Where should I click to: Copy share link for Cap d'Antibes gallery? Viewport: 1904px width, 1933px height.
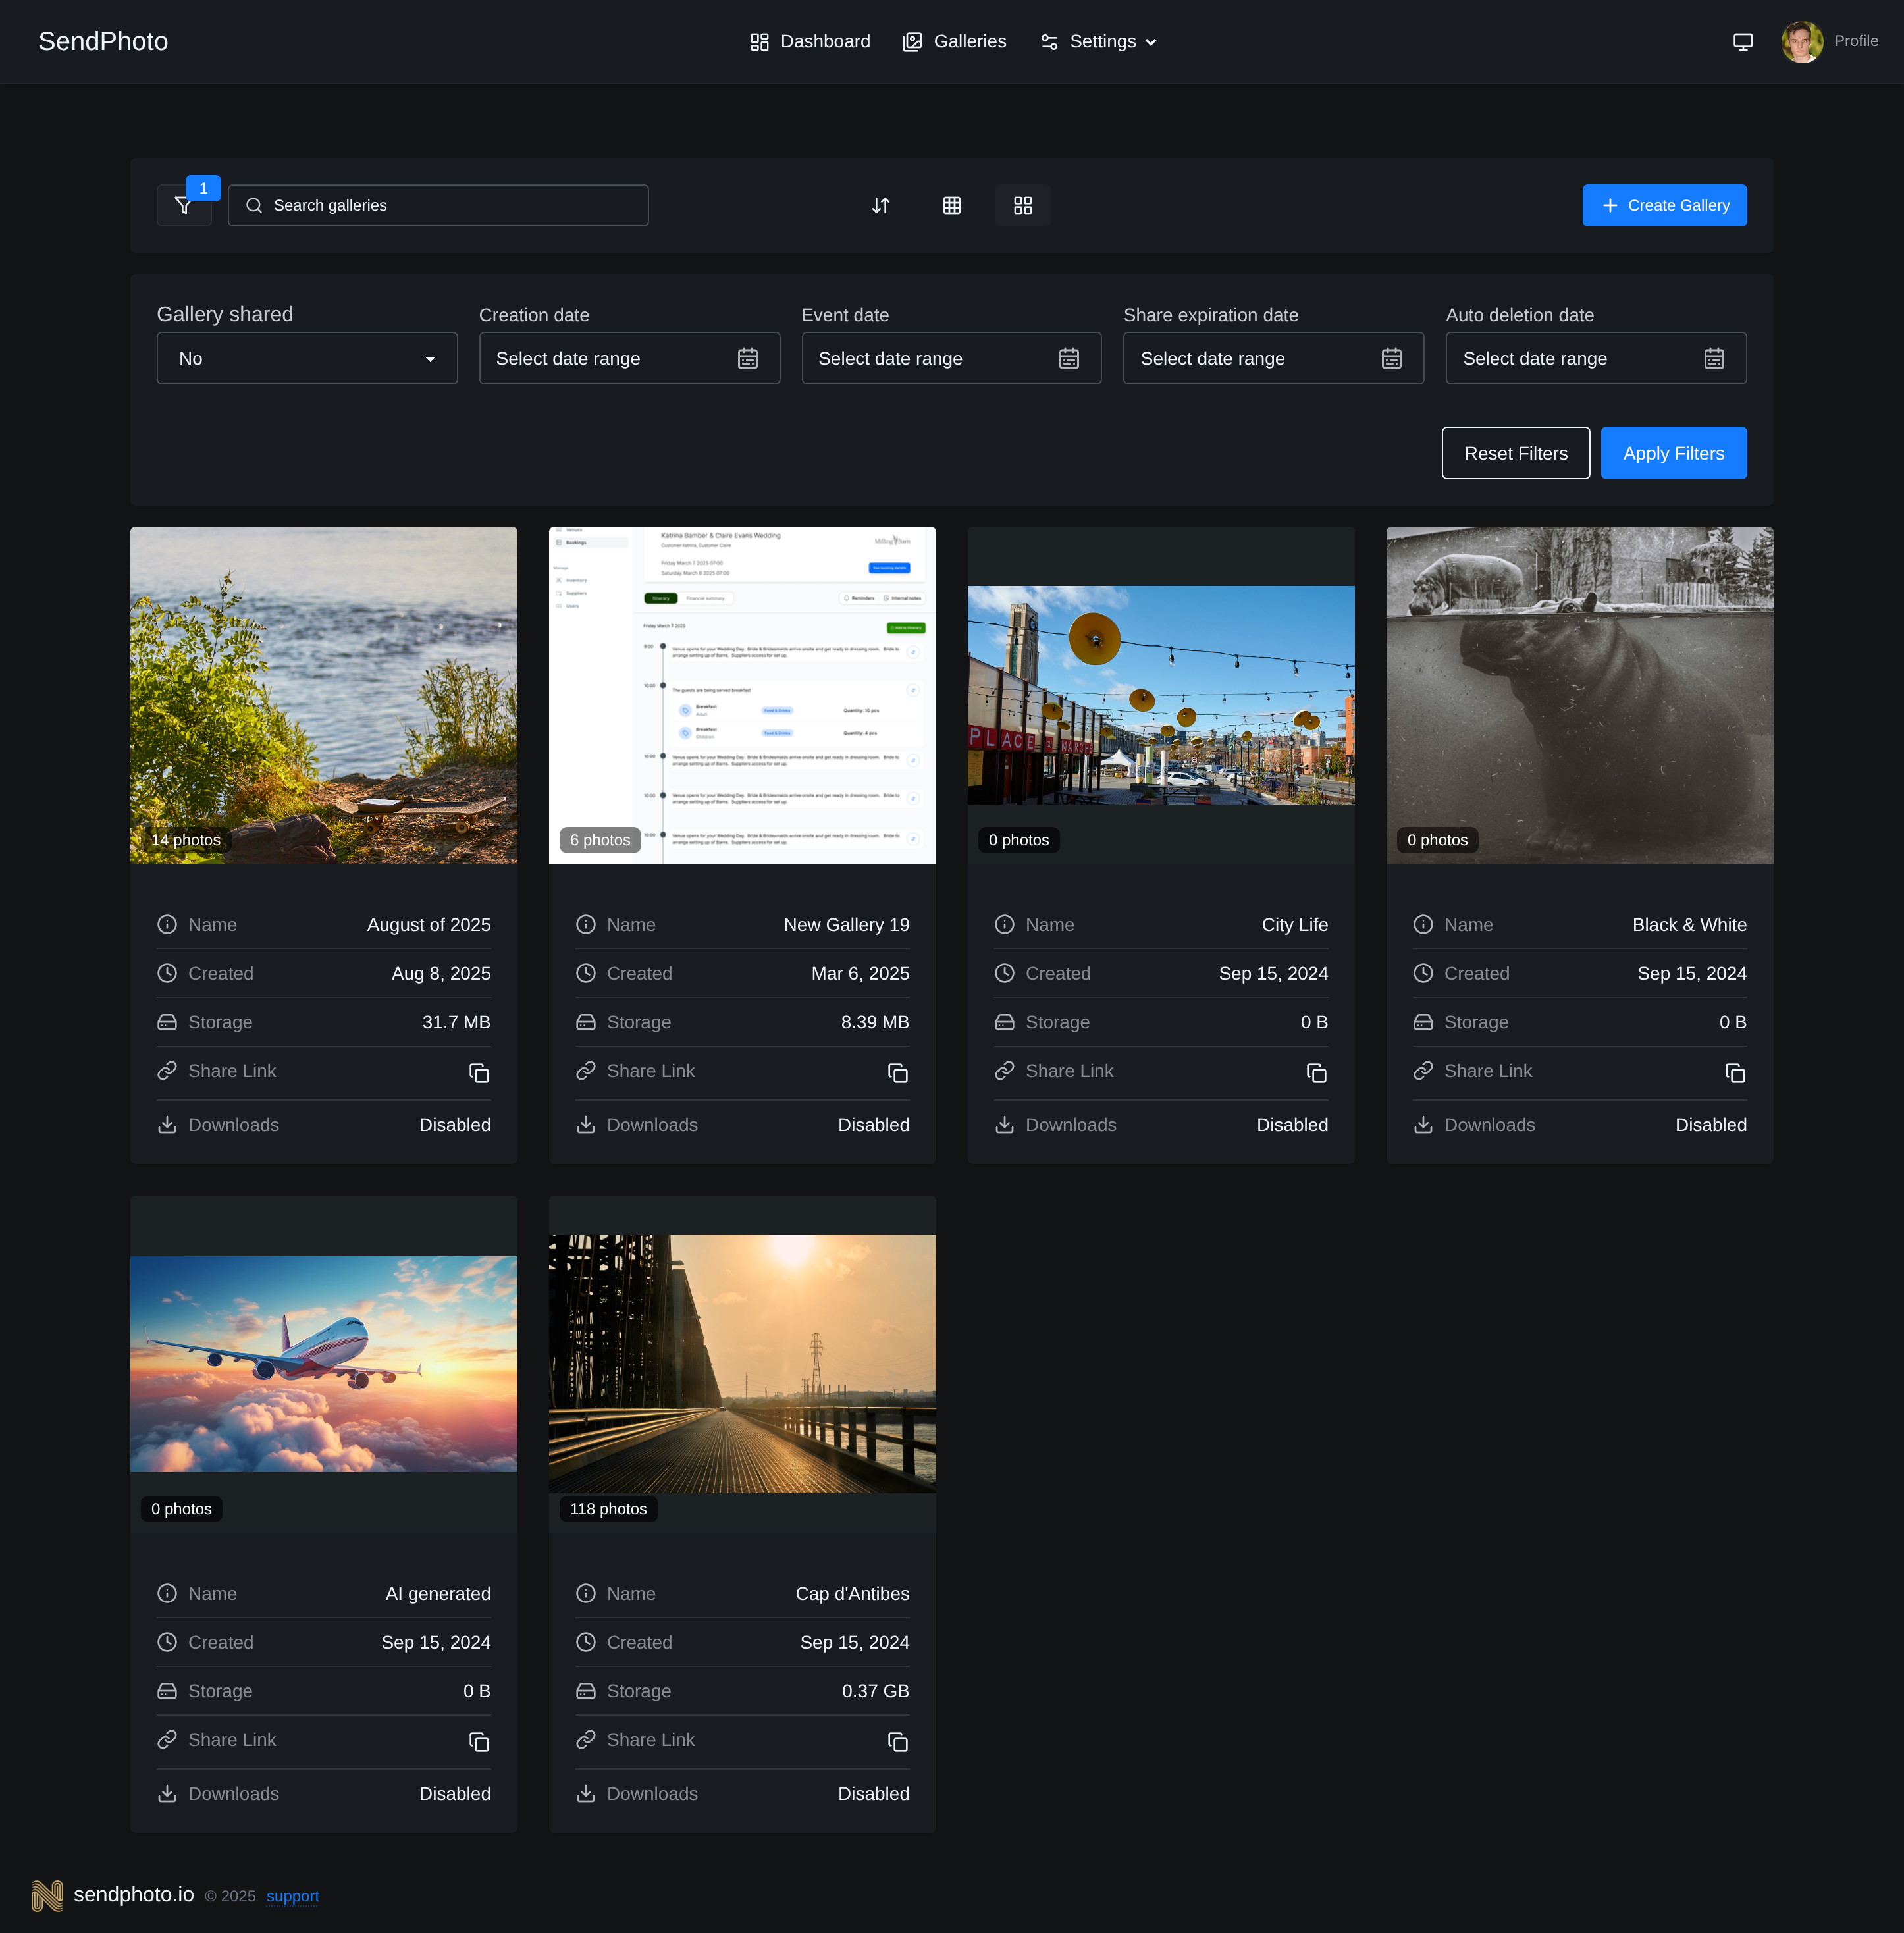point(898,1742)
